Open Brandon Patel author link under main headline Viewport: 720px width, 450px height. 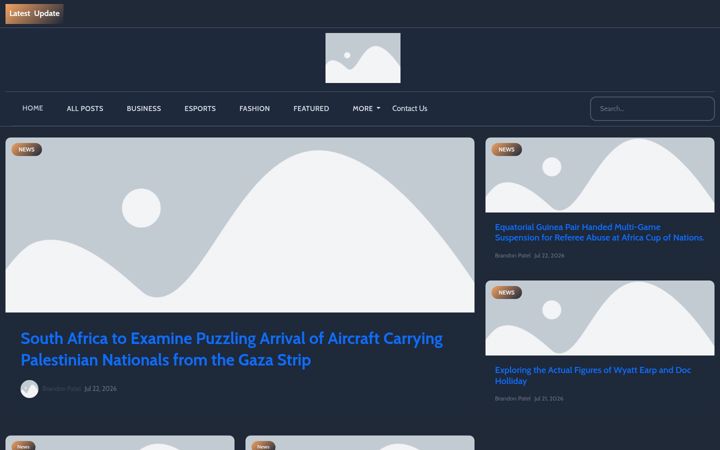[62, 388]
